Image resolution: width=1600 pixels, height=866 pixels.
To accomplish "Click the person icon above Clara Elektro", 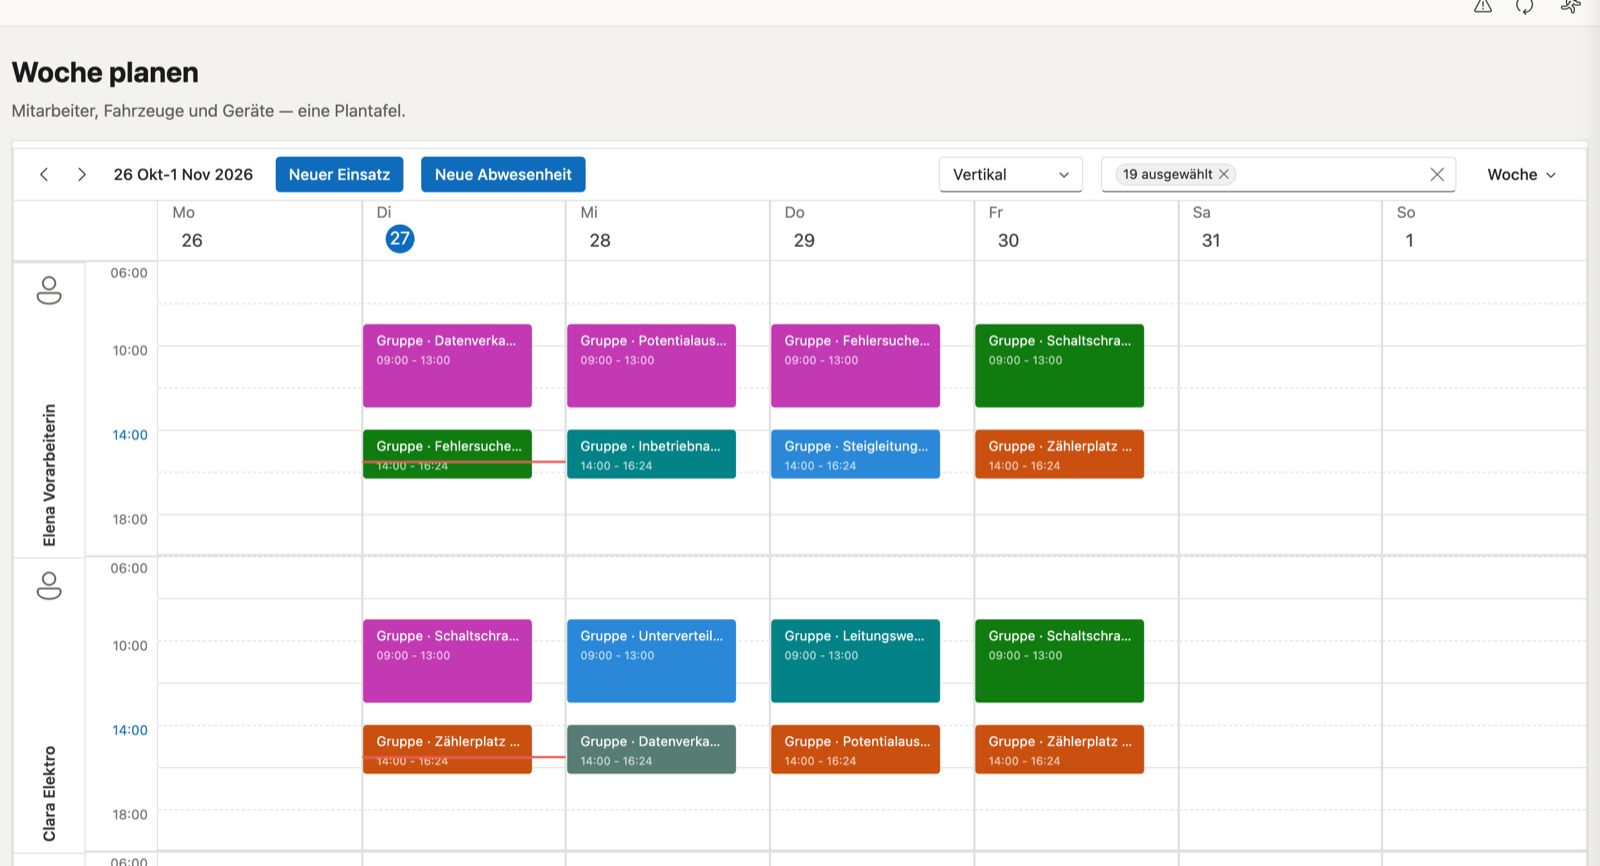I will pos(49,585).
